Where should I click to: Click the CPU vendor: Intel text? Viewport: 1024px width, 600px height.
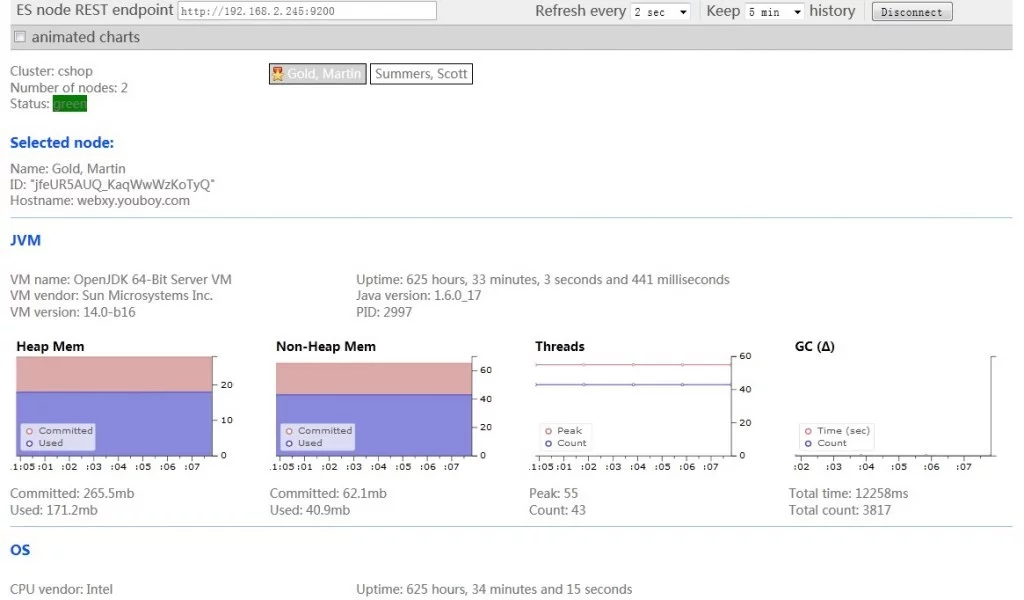click(x=61, y=590)
